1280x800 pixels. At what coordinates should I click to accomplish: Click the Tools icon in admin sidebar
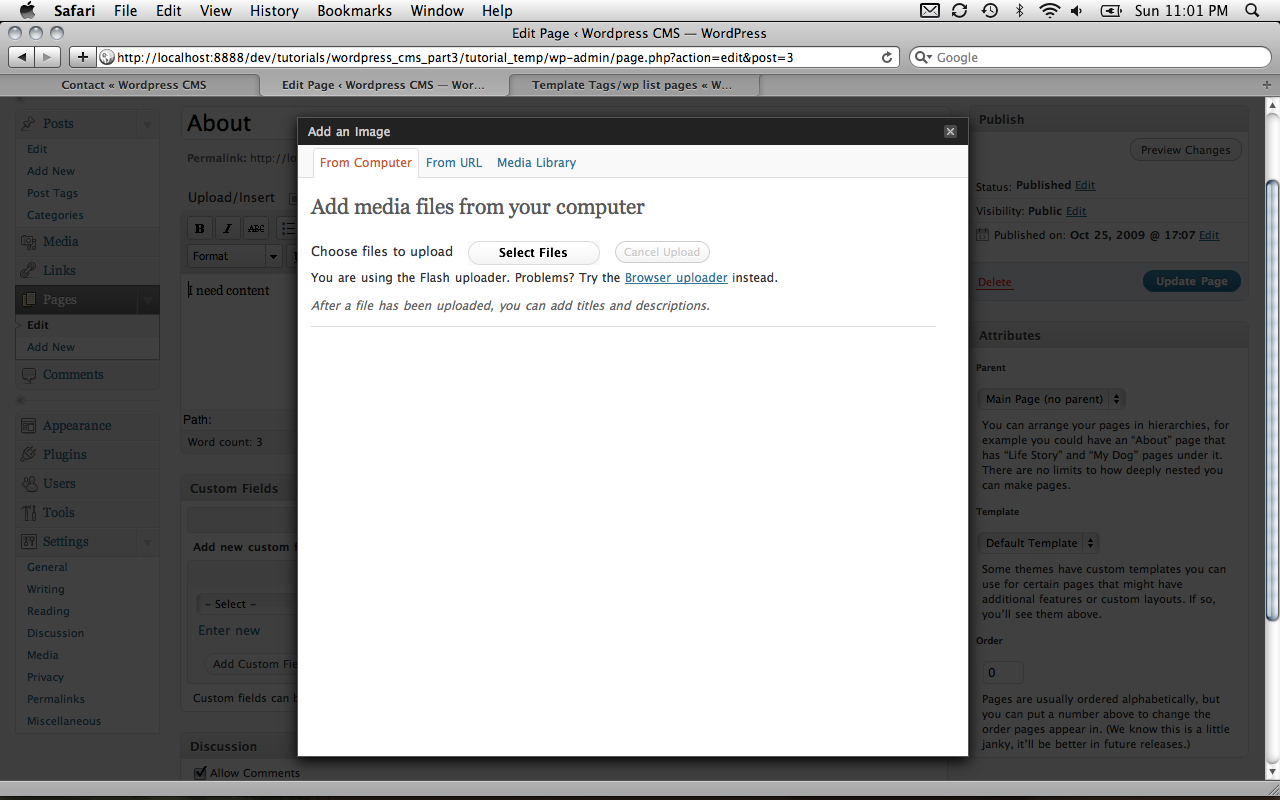pyautogui.click(x=28, y=513)
